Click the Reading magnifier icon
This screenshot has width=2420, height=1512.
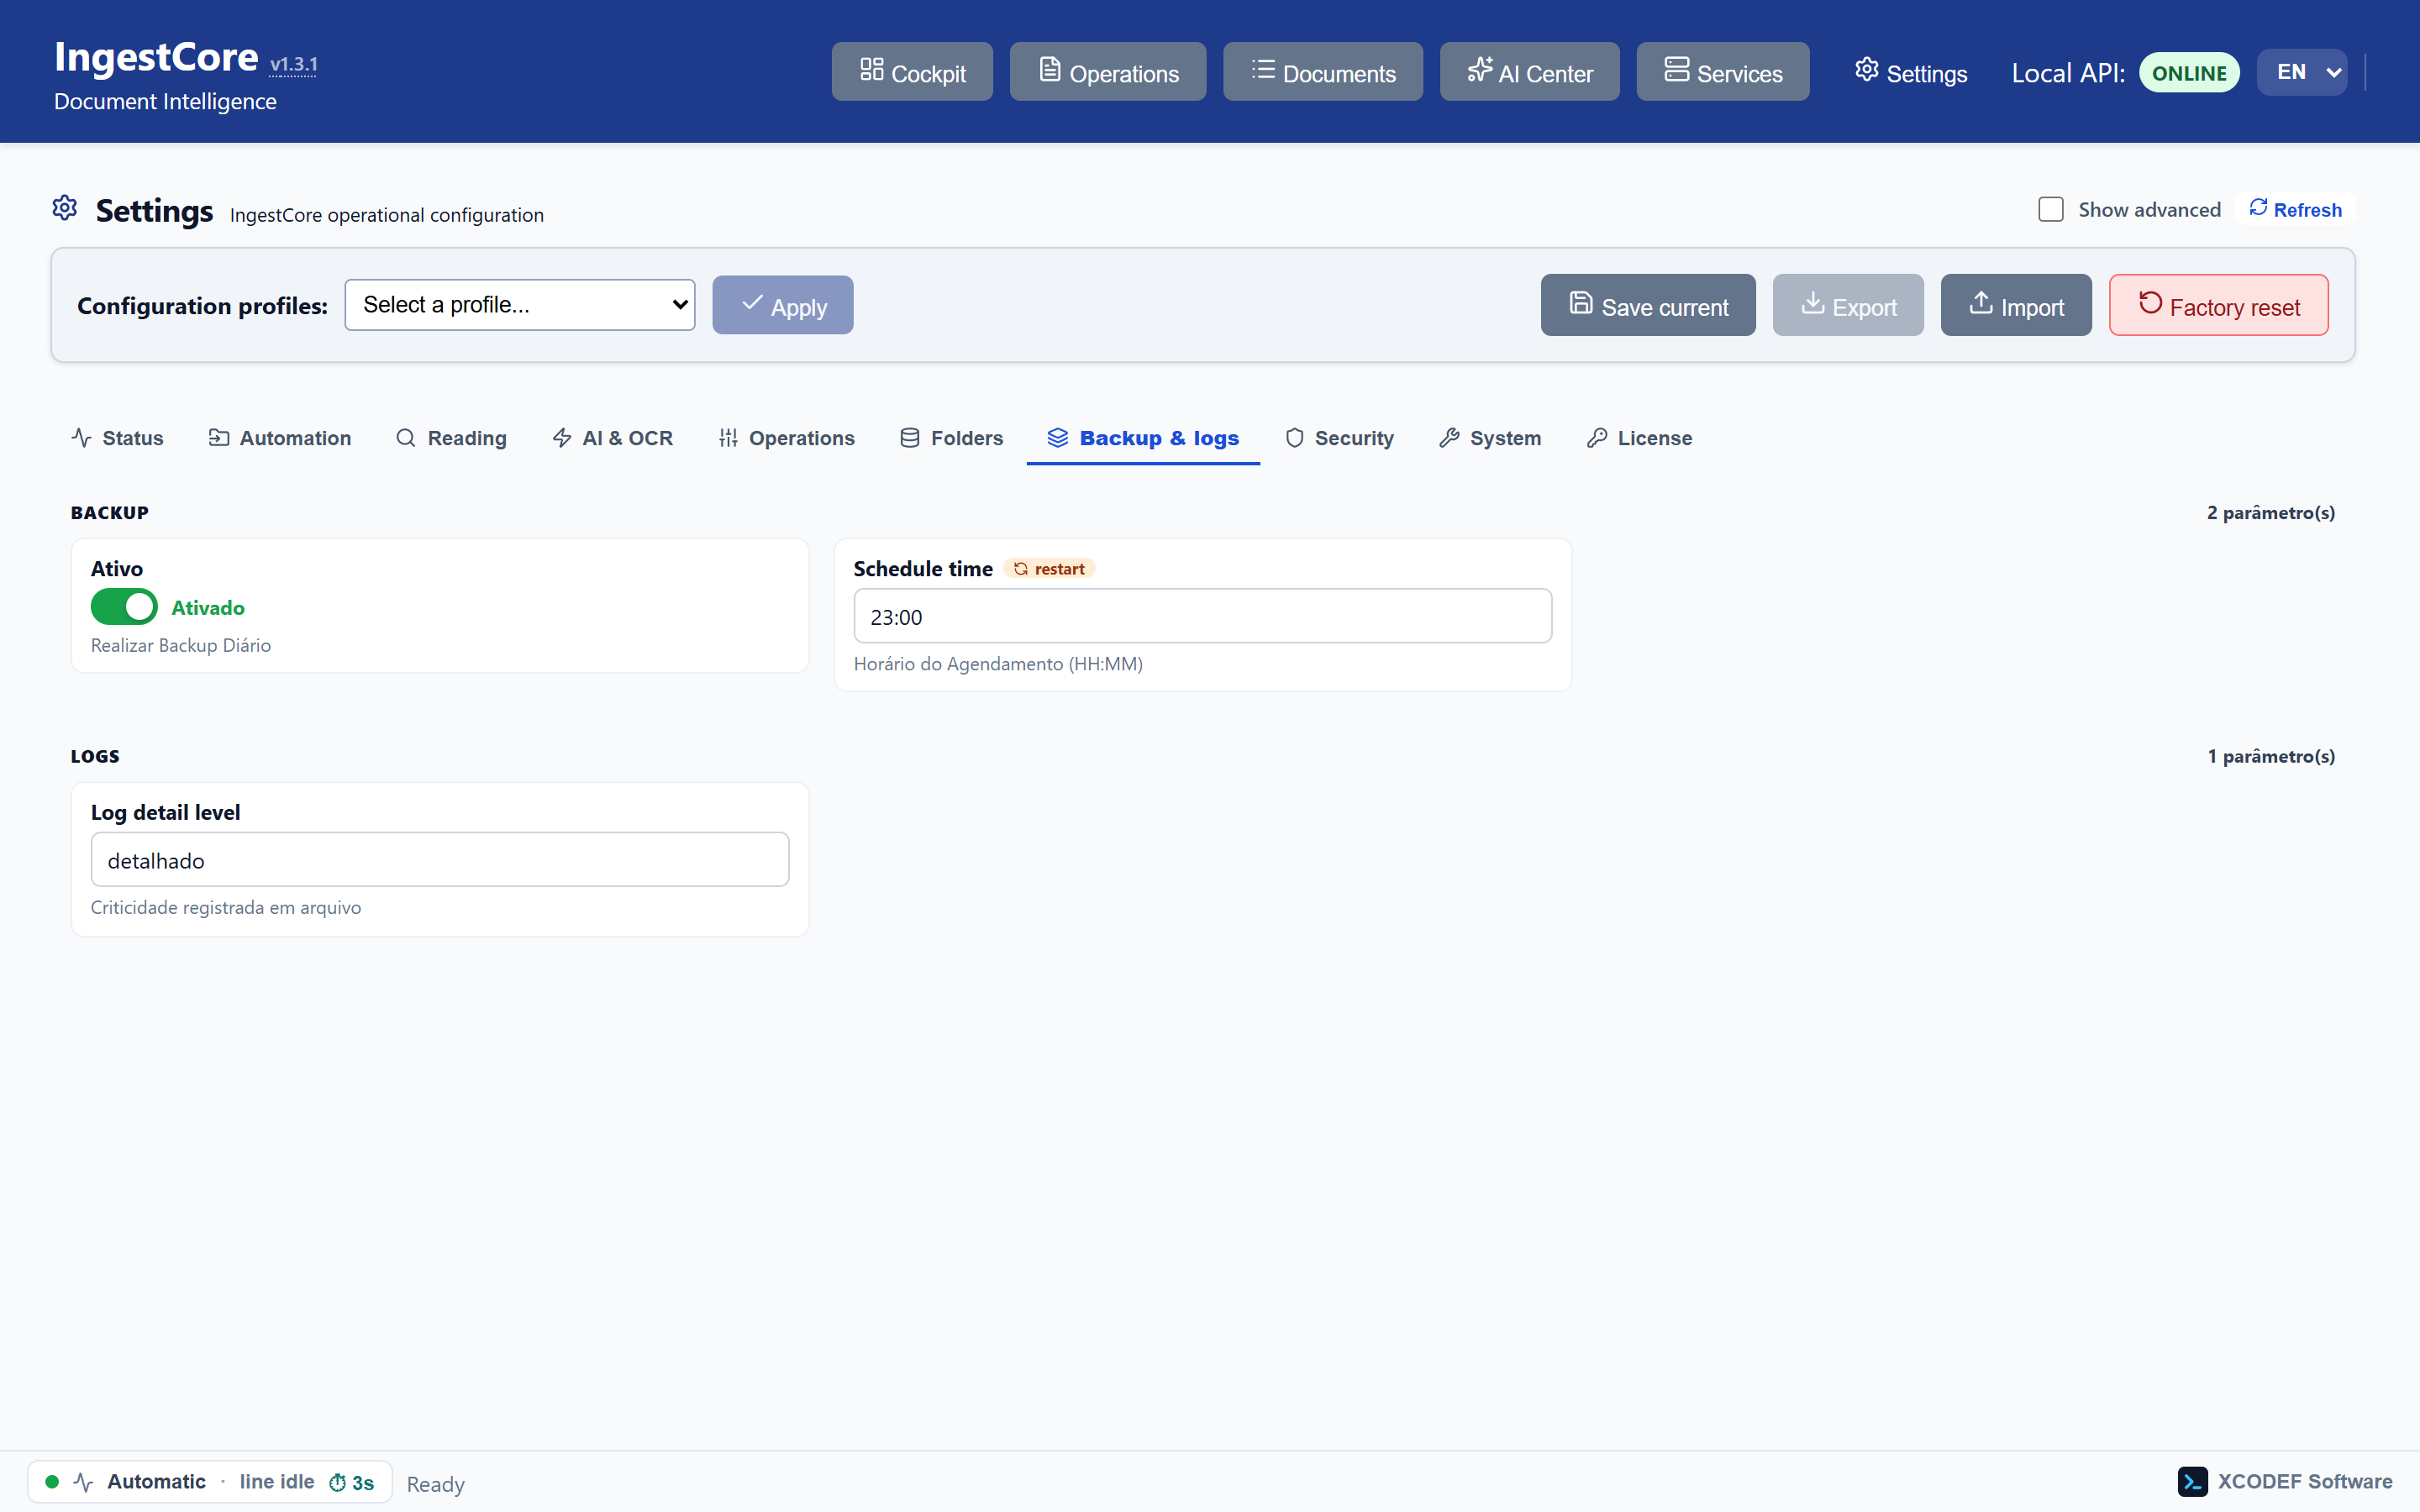(x=405, y=438)
